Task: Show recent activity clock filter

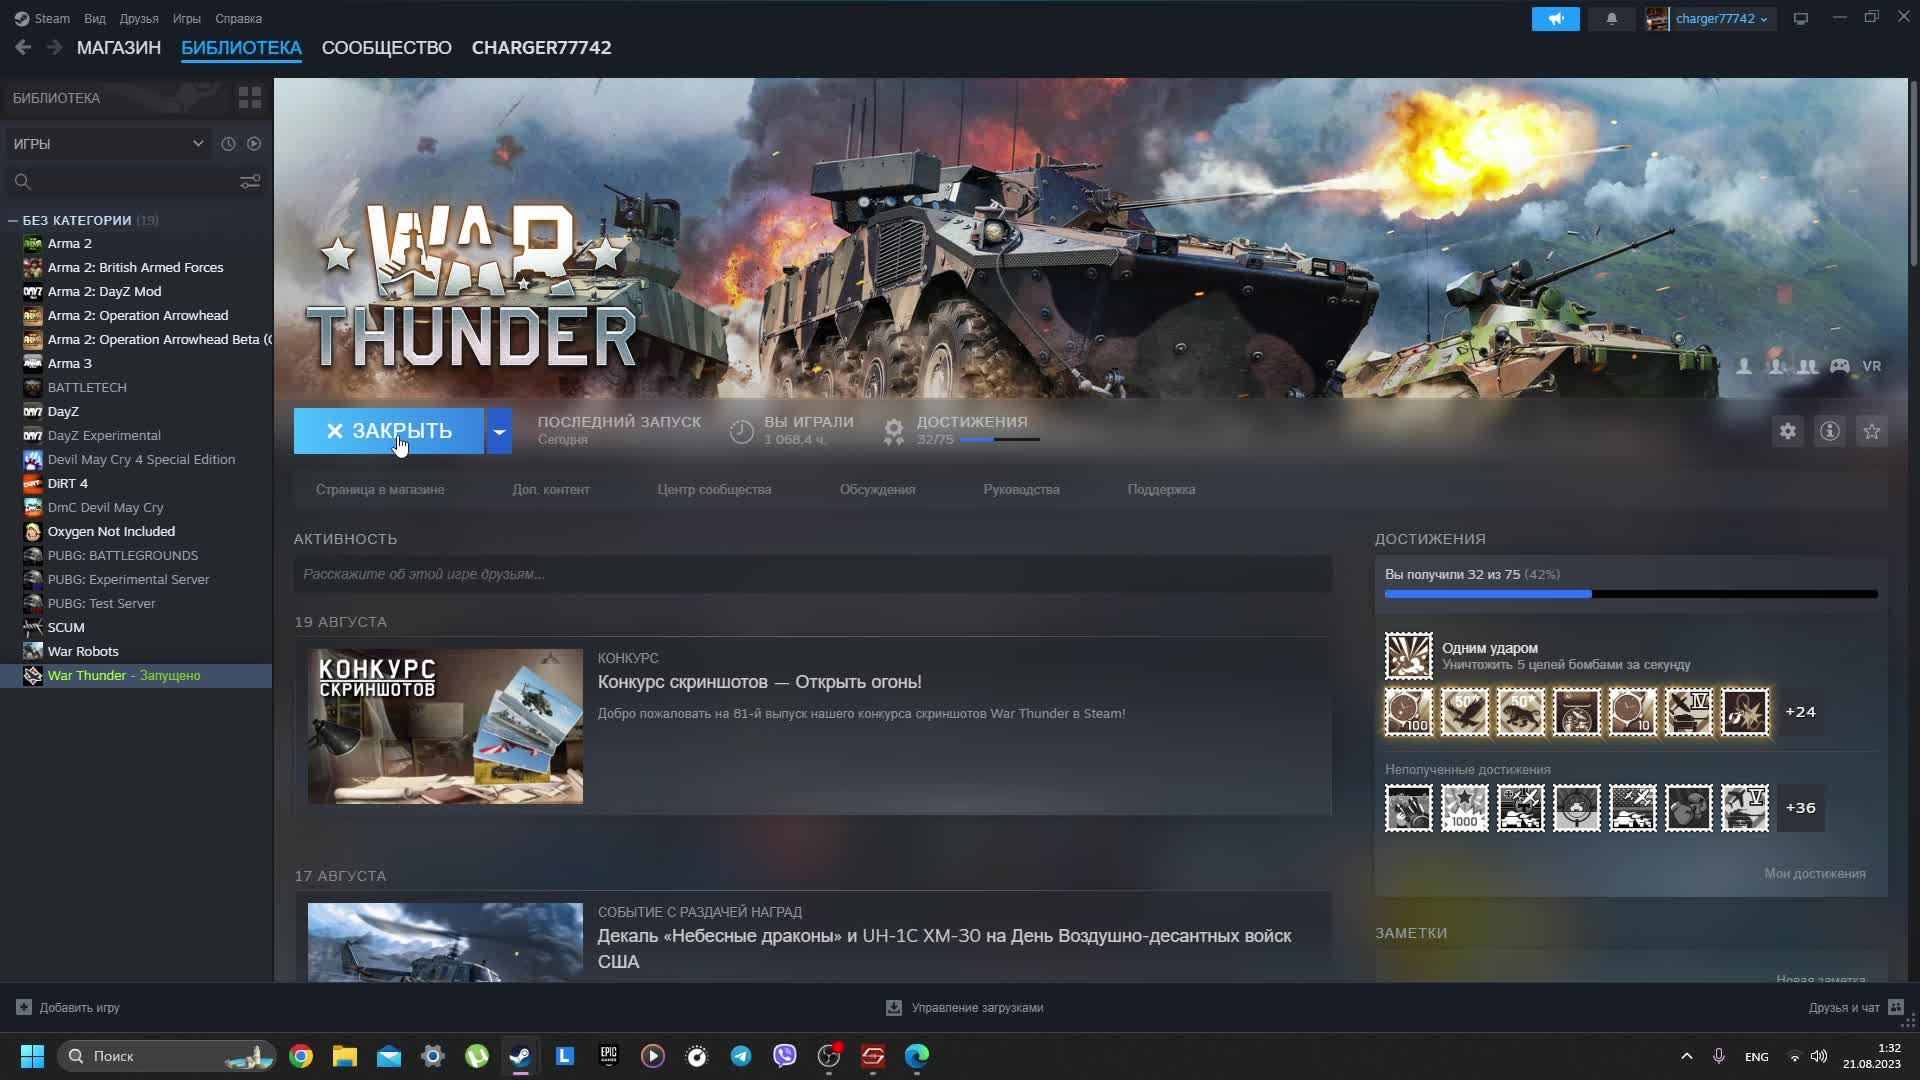Action: point(228,144)
